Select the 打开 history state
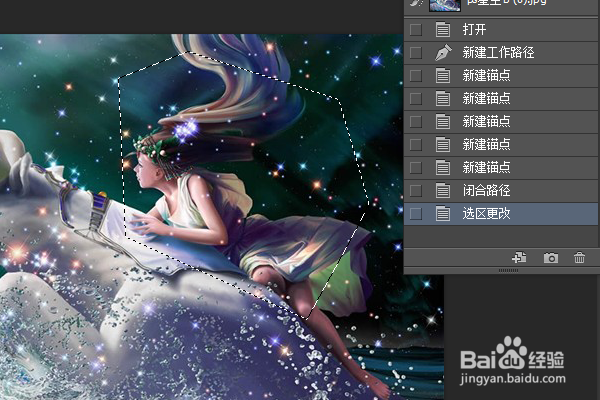600x400 pixels. pyautogui.click(x=501, y=29)
